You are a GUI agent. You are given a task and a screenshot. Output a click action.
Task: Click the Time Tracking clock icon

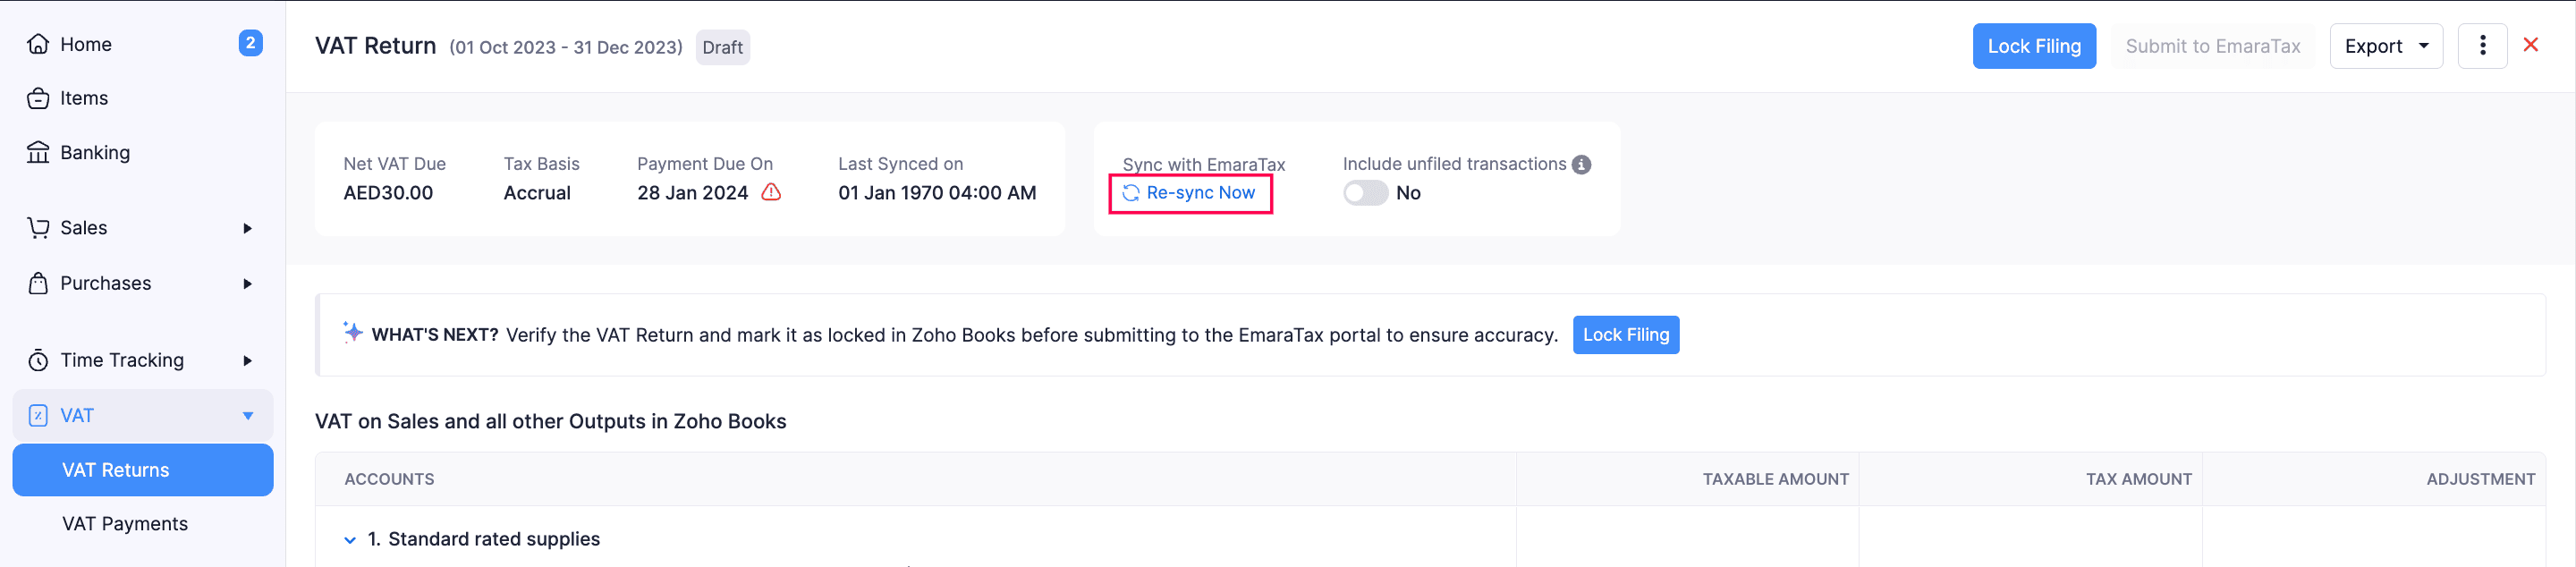point(38,360)
